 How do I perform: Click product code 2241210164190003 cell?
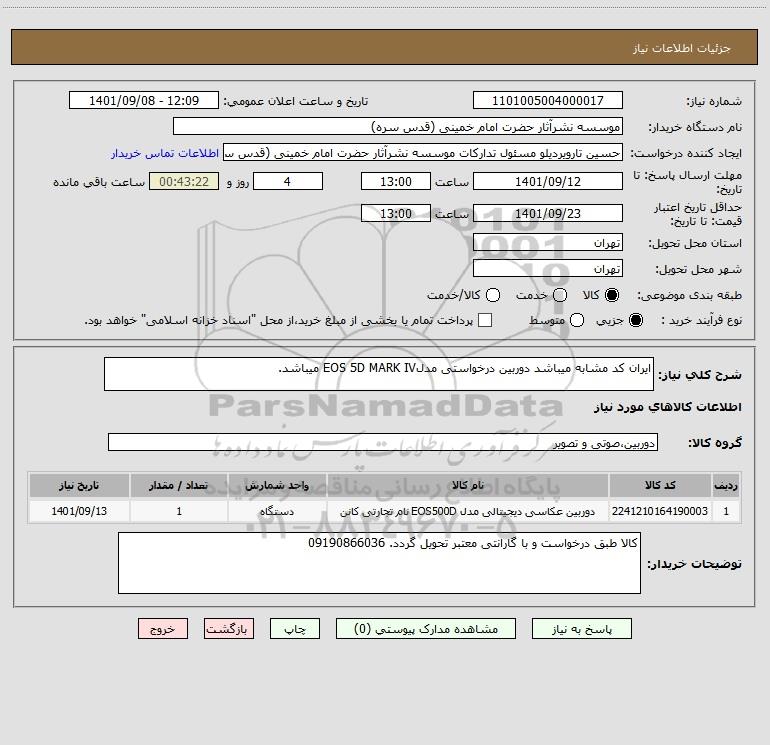coord(660,511)
